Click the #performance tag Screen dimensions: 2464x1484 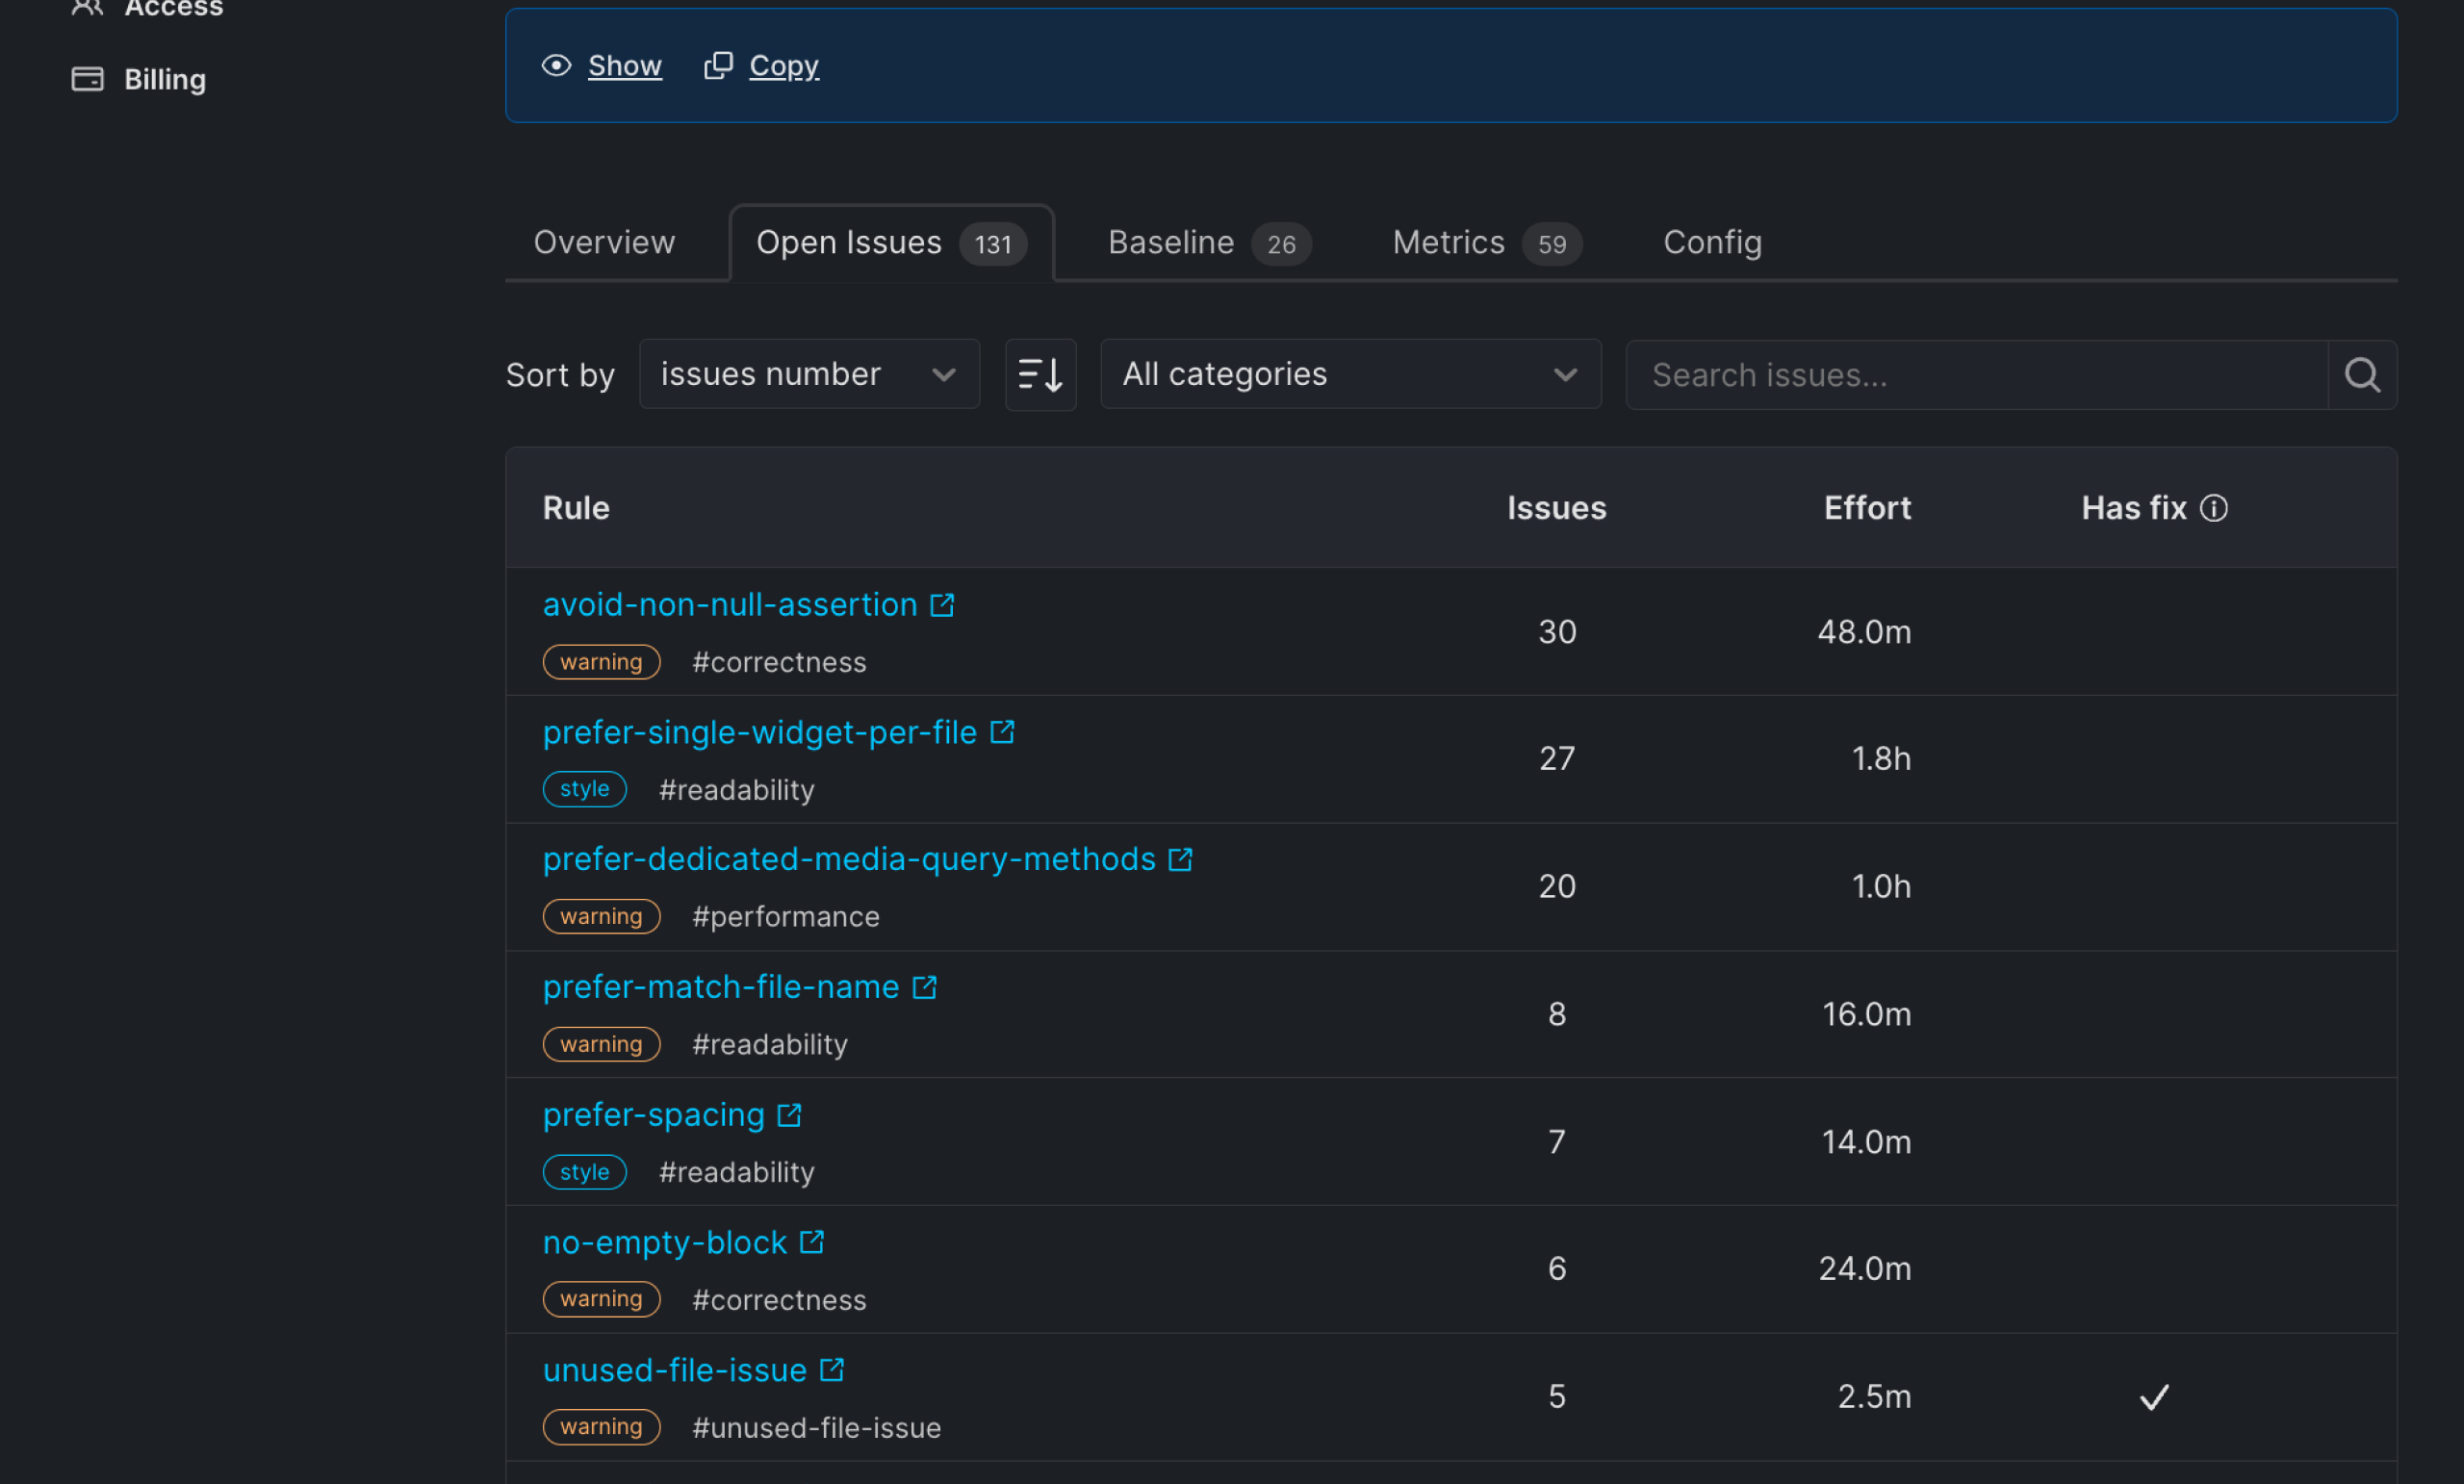point(786,917)
